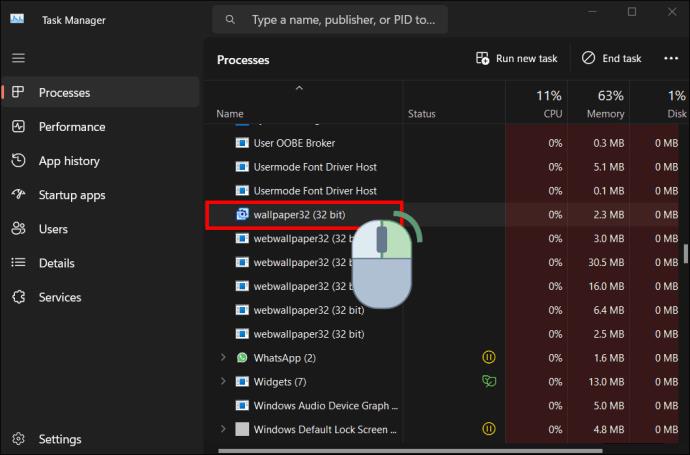Click WhatsApp's suspended pause status icon
This screenshot has width=690, height=455.
[x=489, y=357]
